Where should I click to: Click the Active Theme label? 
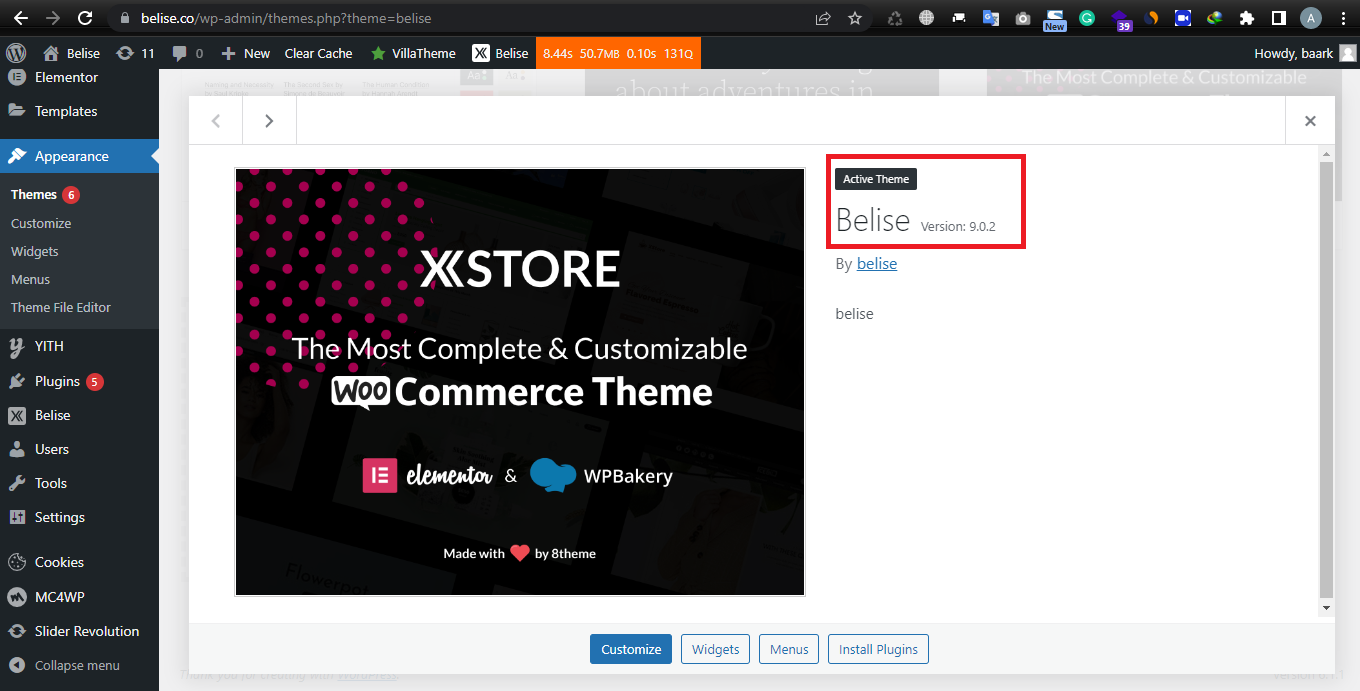(876, 179)
